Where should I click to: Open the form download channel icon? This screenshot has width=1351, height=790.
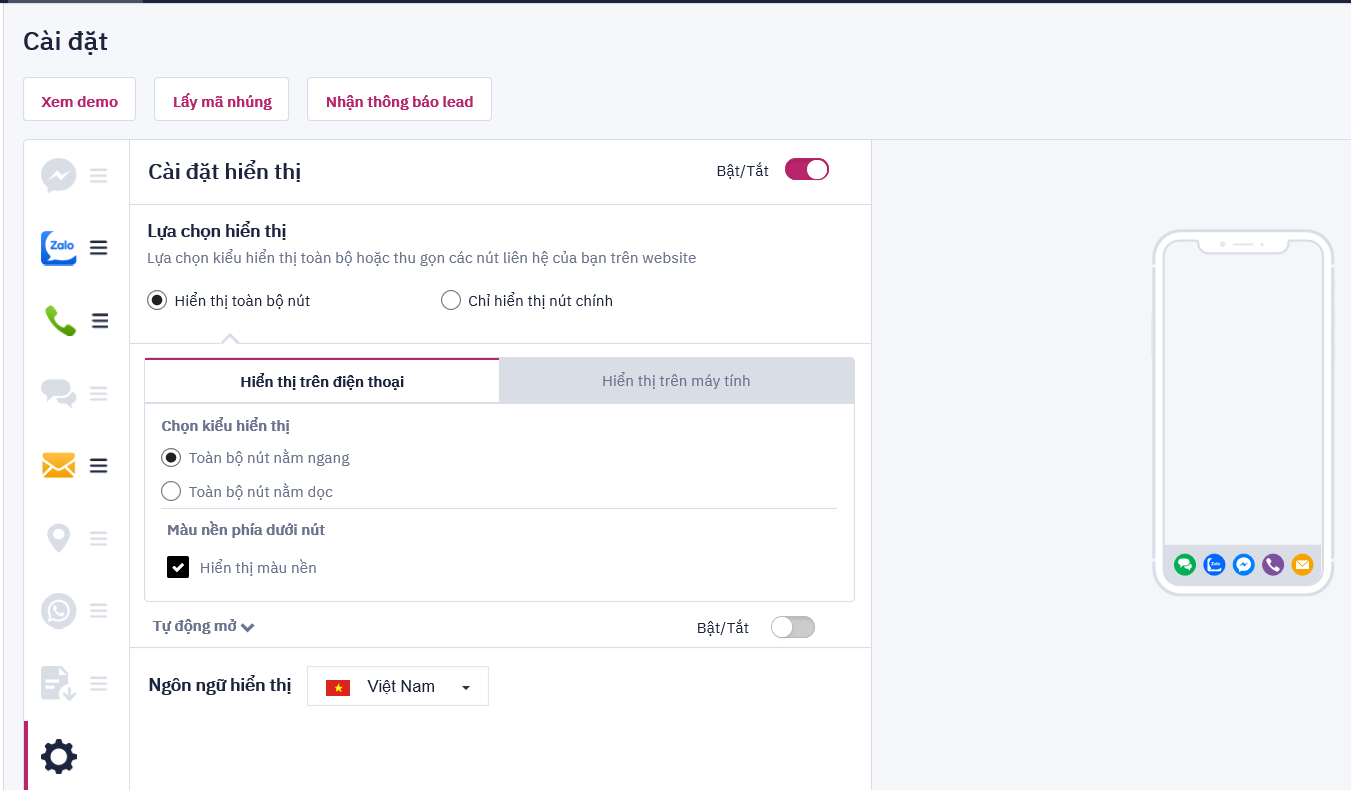click(x=59, y=684)
